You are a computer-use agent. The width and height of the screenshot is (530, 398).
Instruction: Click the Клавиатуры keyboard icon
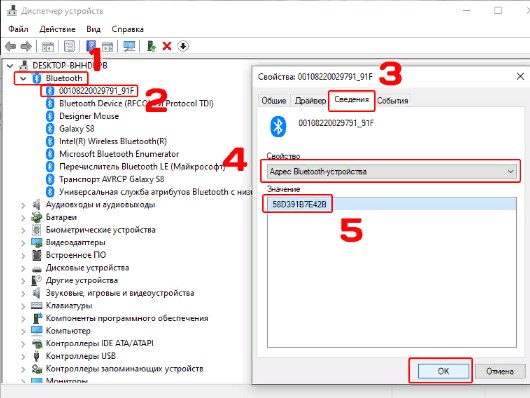coord(36,306)
